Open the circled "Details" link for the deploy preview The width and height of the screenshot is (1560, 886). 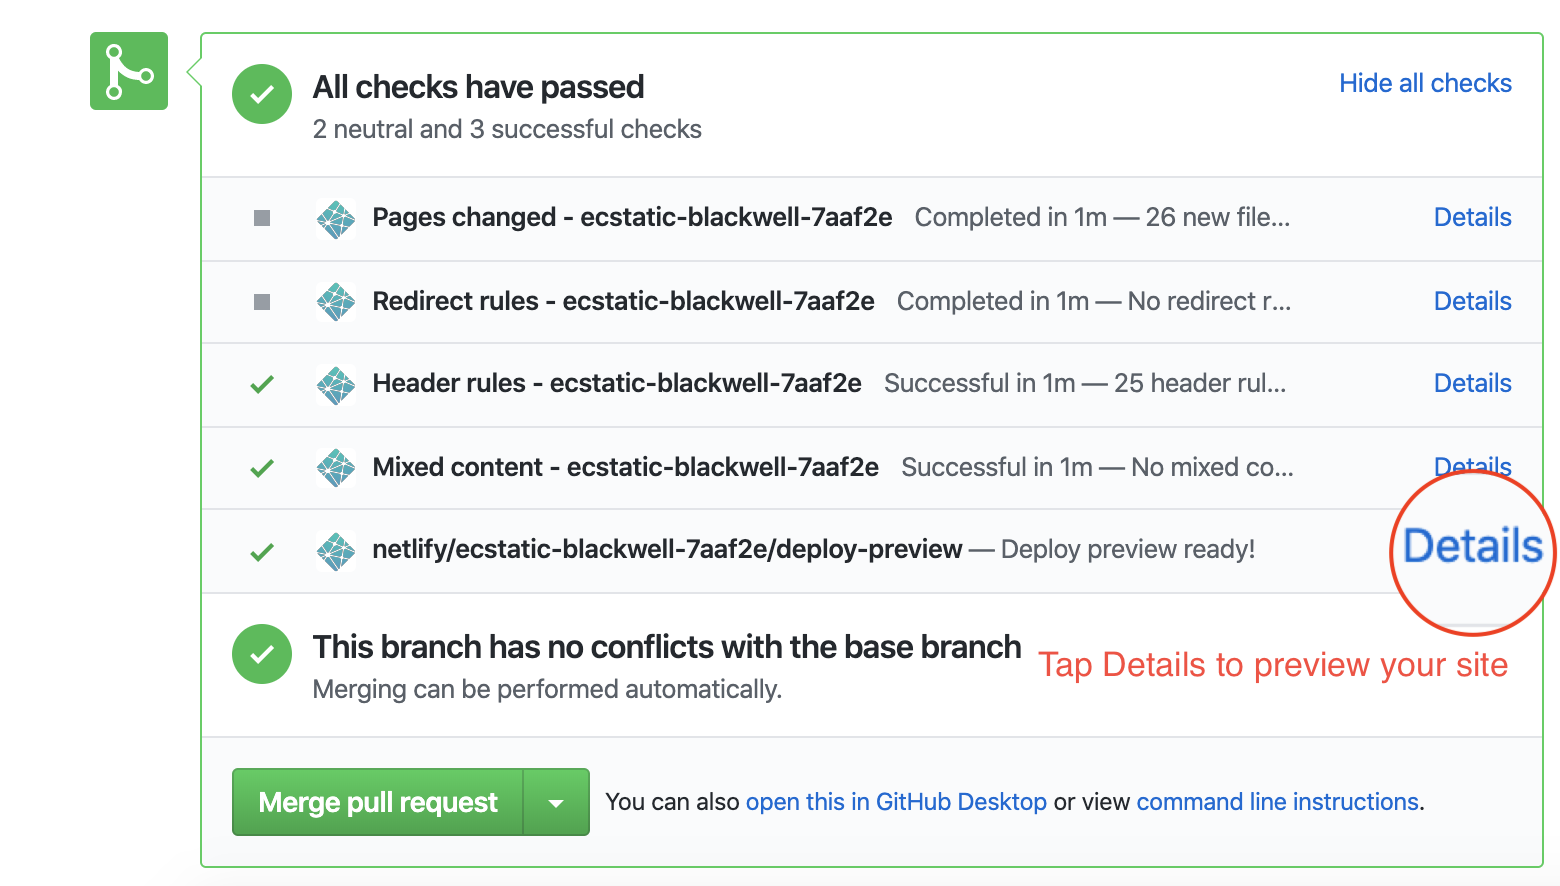coord(1473,546)
